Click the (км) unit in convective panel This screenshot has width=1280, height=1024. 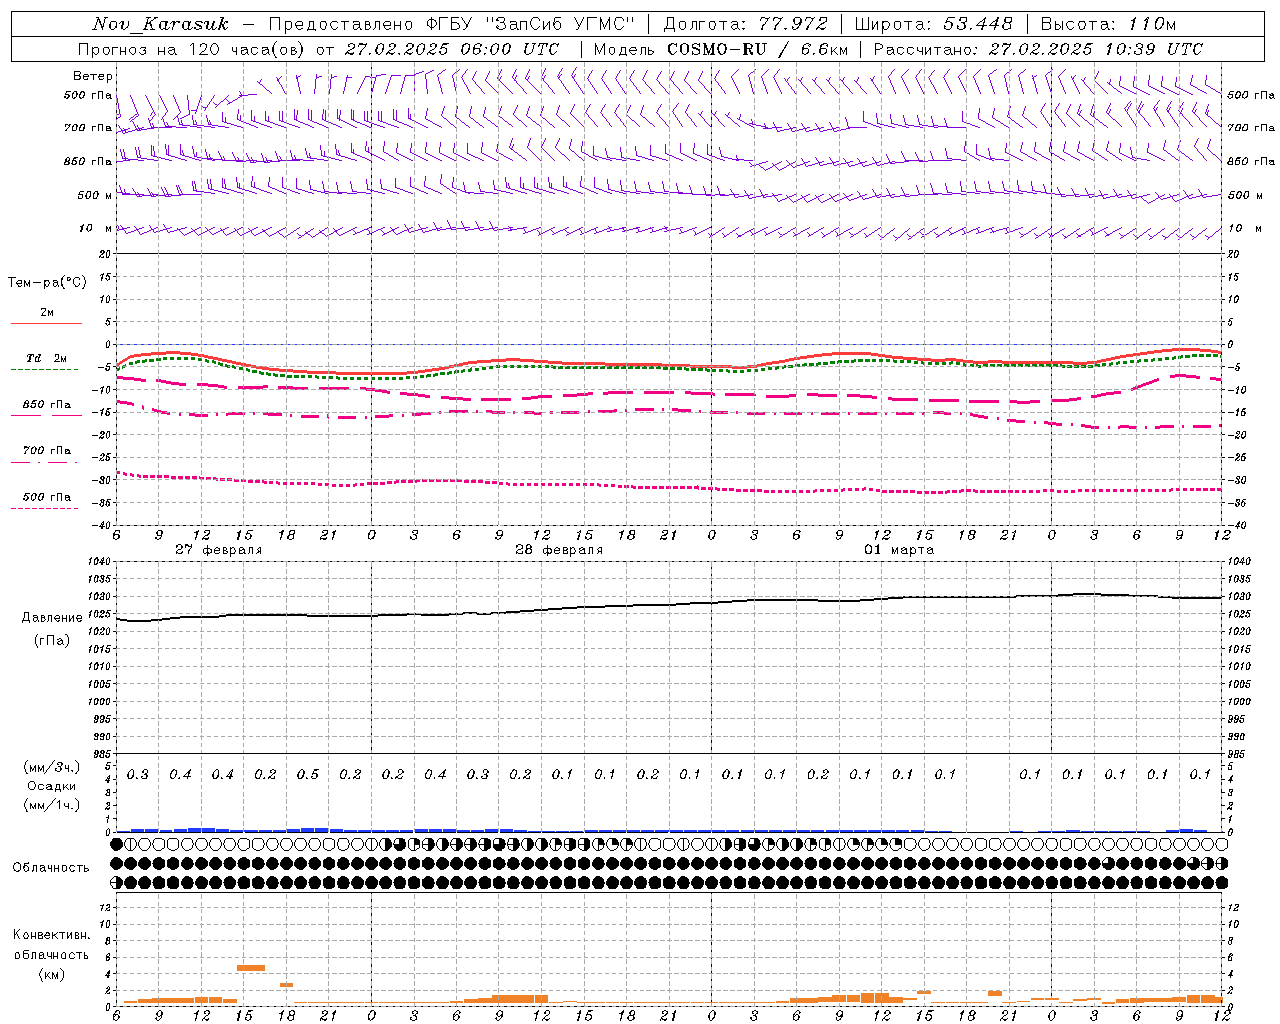point(51,974)
